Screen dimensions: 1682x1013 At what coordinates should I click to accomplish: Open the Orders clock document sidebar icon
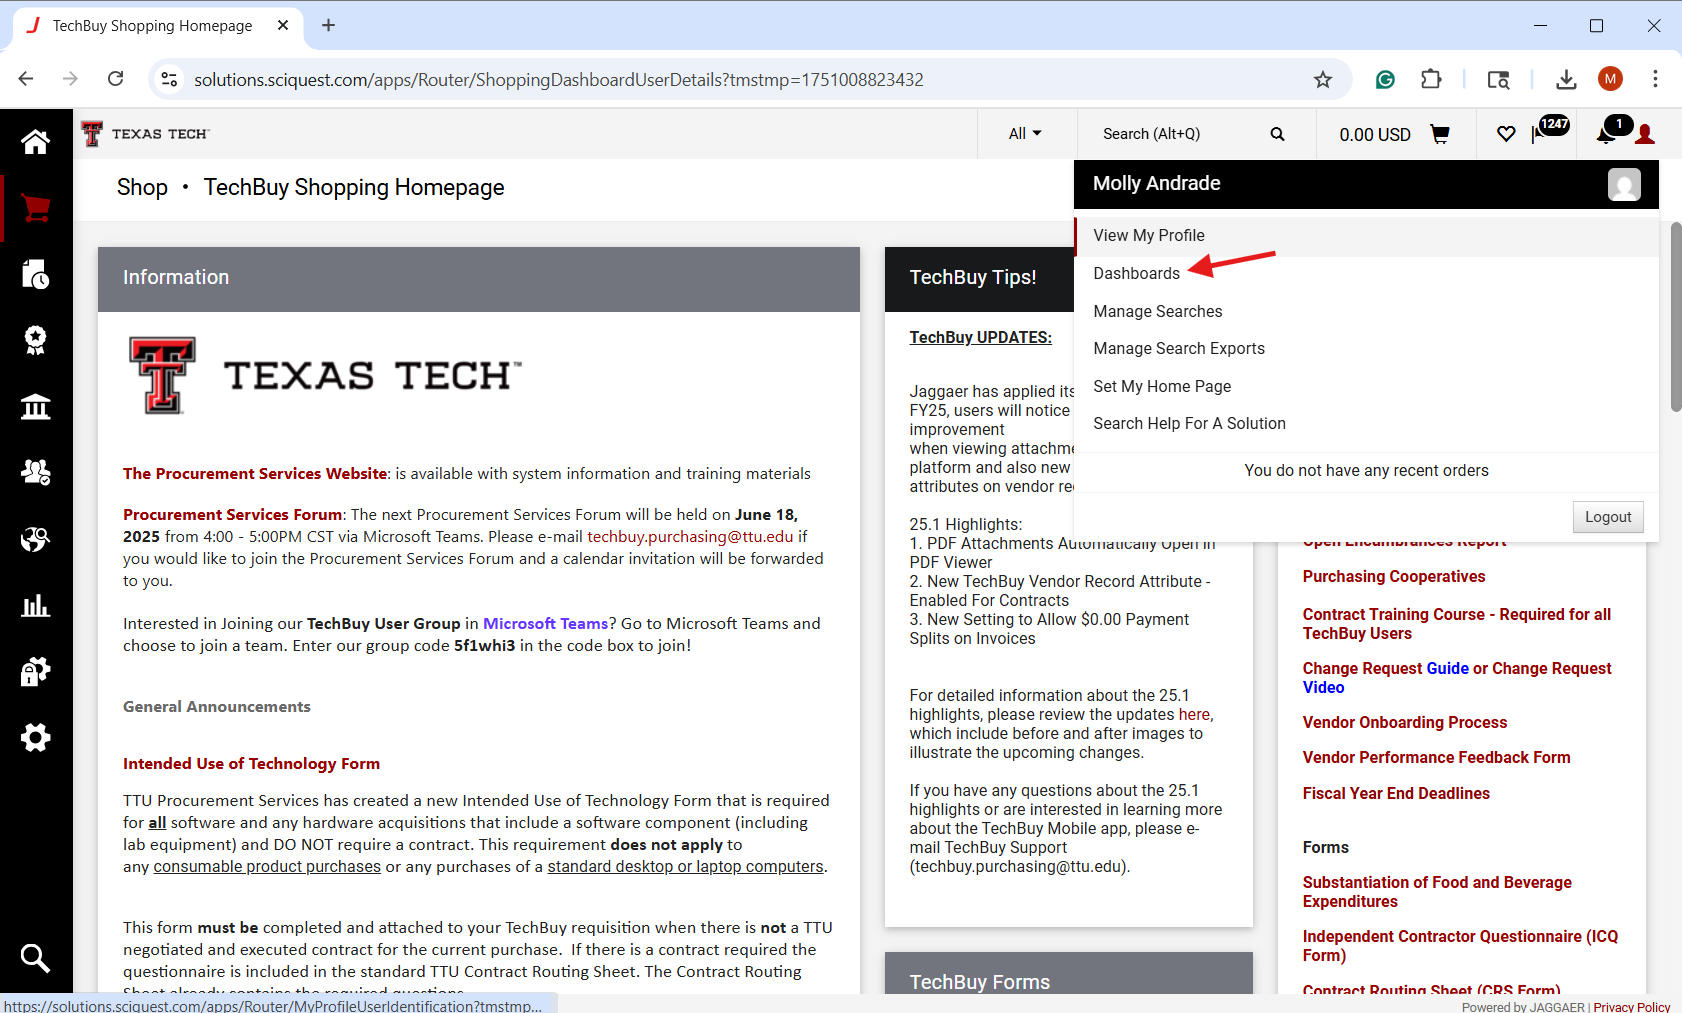35,274
